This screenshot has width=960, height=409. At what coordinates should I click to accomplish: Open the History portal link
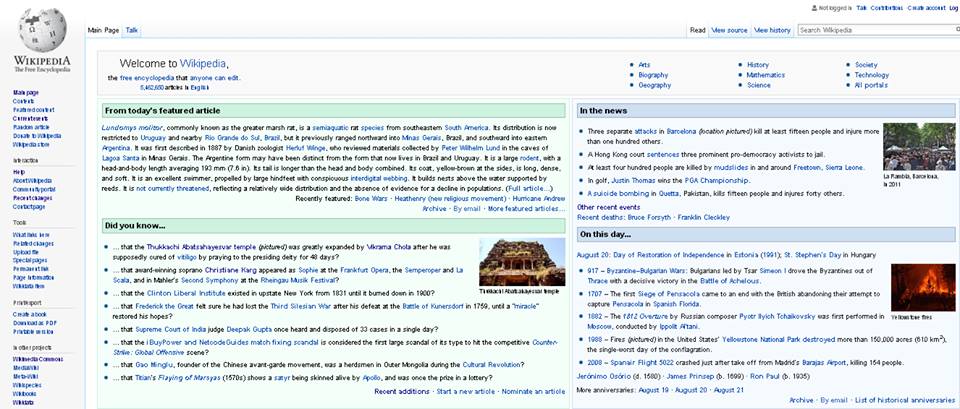tap(757, 64)
